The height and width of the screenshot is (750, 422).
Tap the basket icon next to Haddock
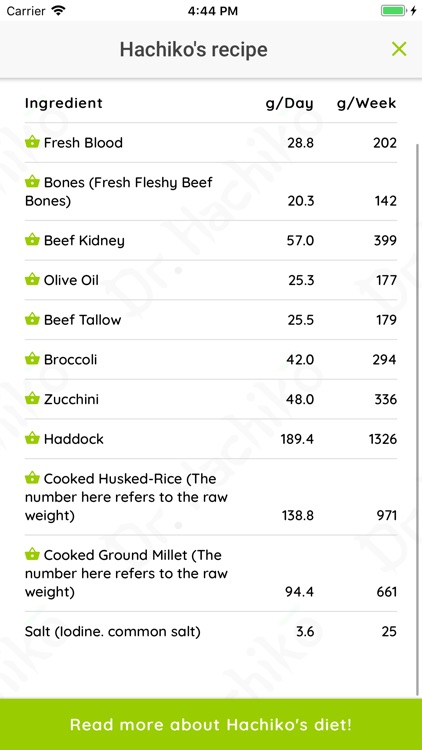pos(32,438)
